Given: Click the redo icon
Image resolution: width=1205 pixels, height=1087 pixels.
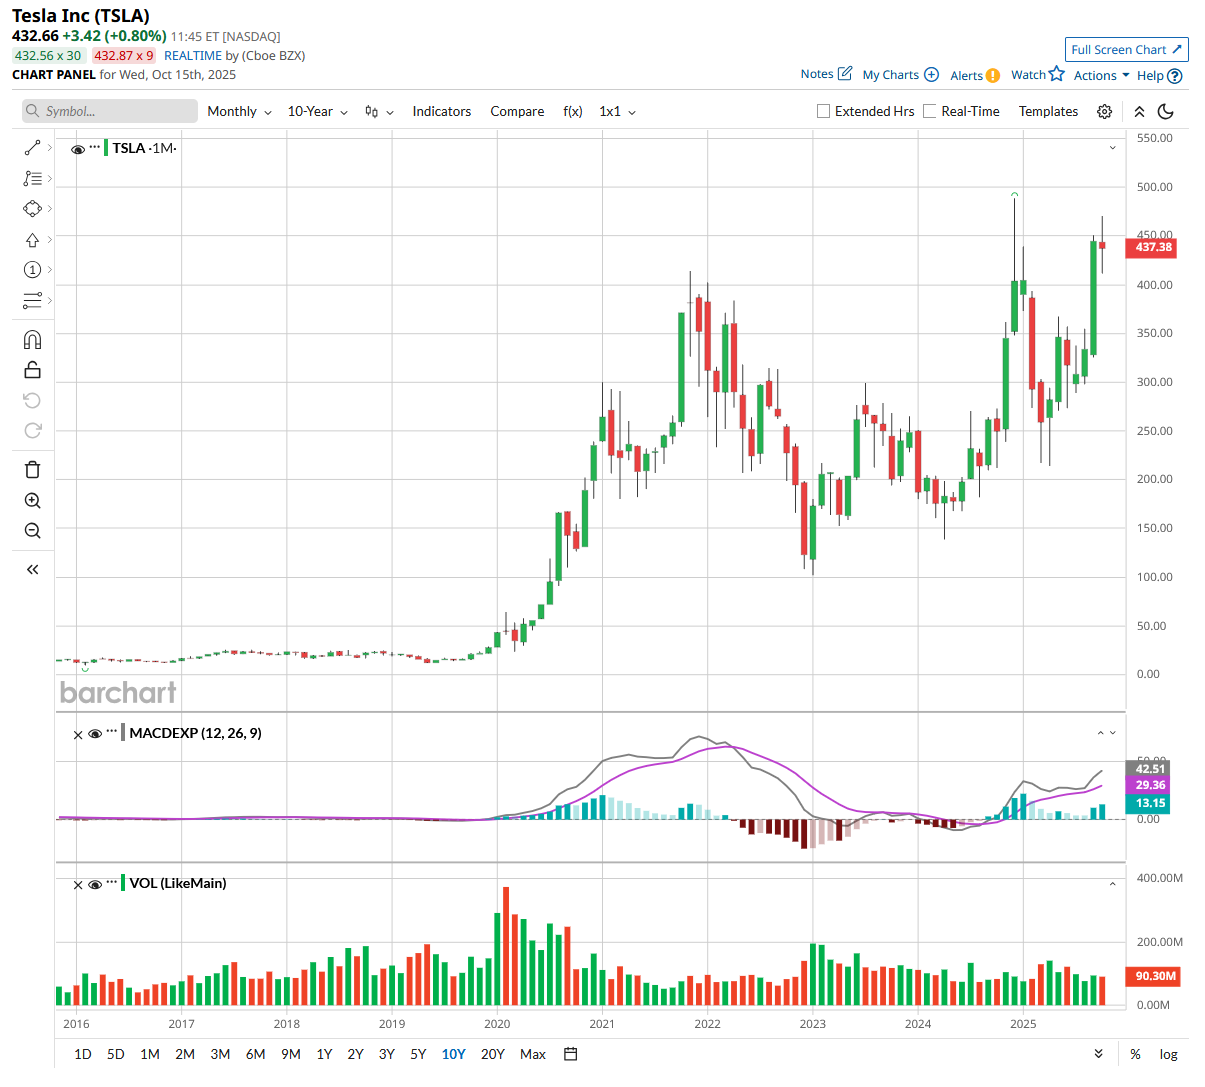Looking at the screenshot, I should coord(32,430).
